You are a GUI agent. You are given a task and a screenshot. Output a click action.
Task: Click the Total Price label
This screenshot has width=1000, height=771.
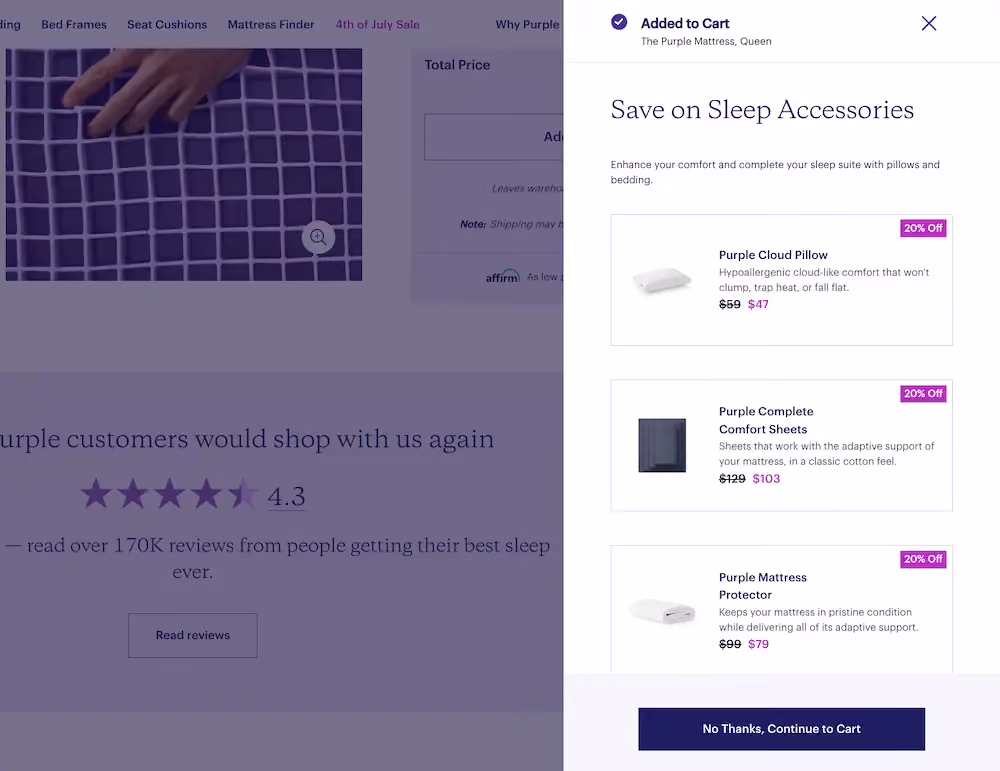point(457,65)
